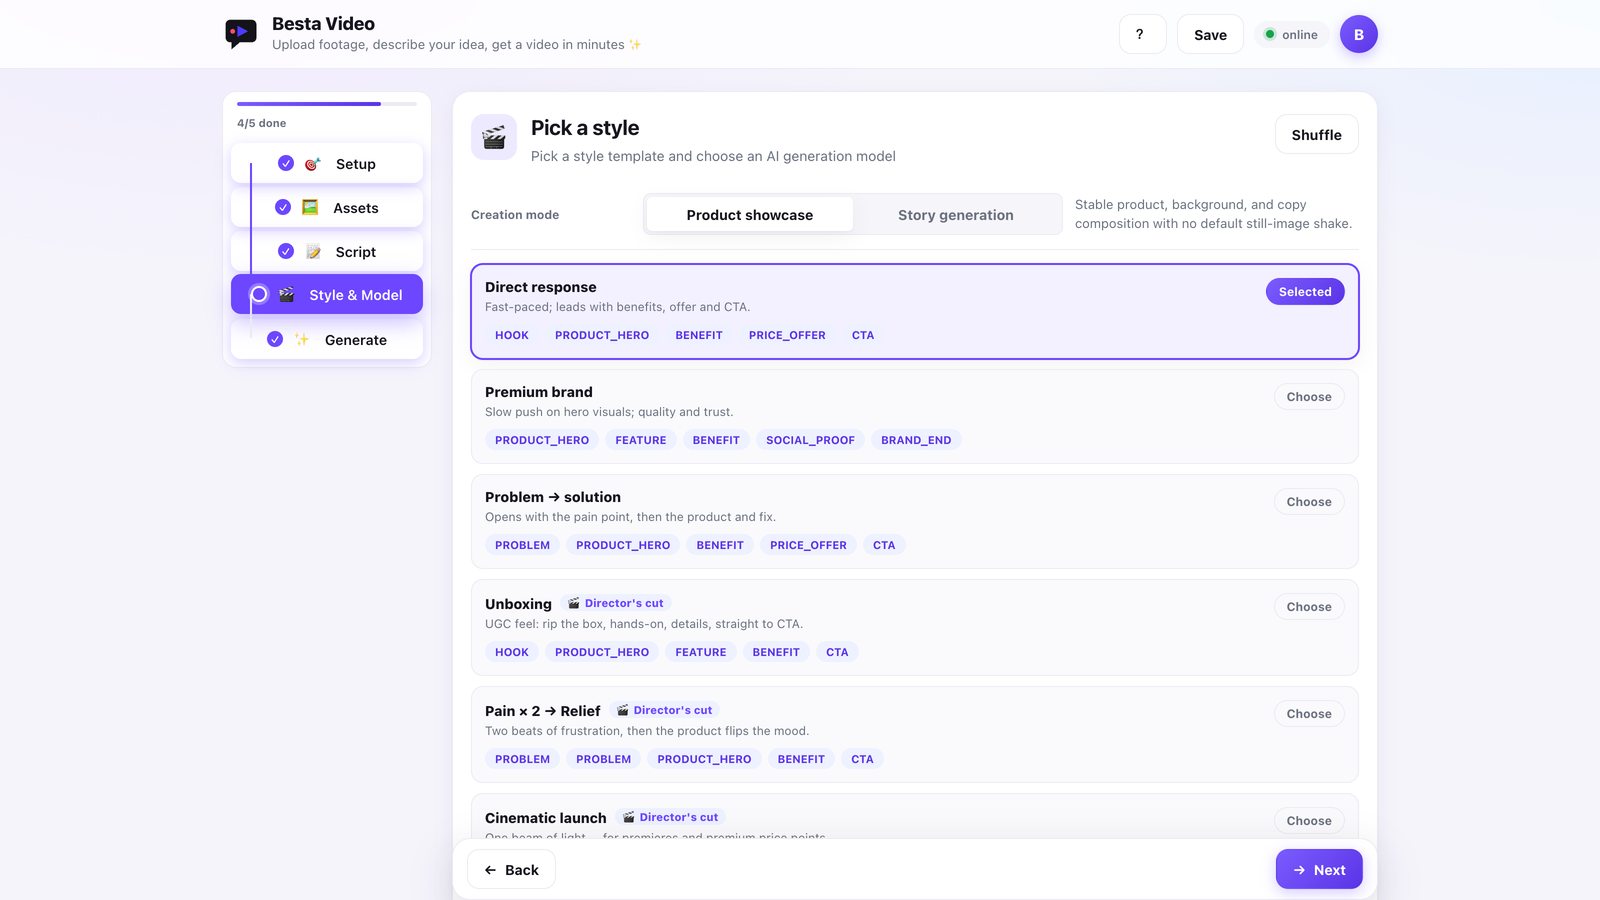Image resolution: width=1600 pixels, height=900 pixels.
Task: Click the Problem → solution card title
Action: coord(553,497)
